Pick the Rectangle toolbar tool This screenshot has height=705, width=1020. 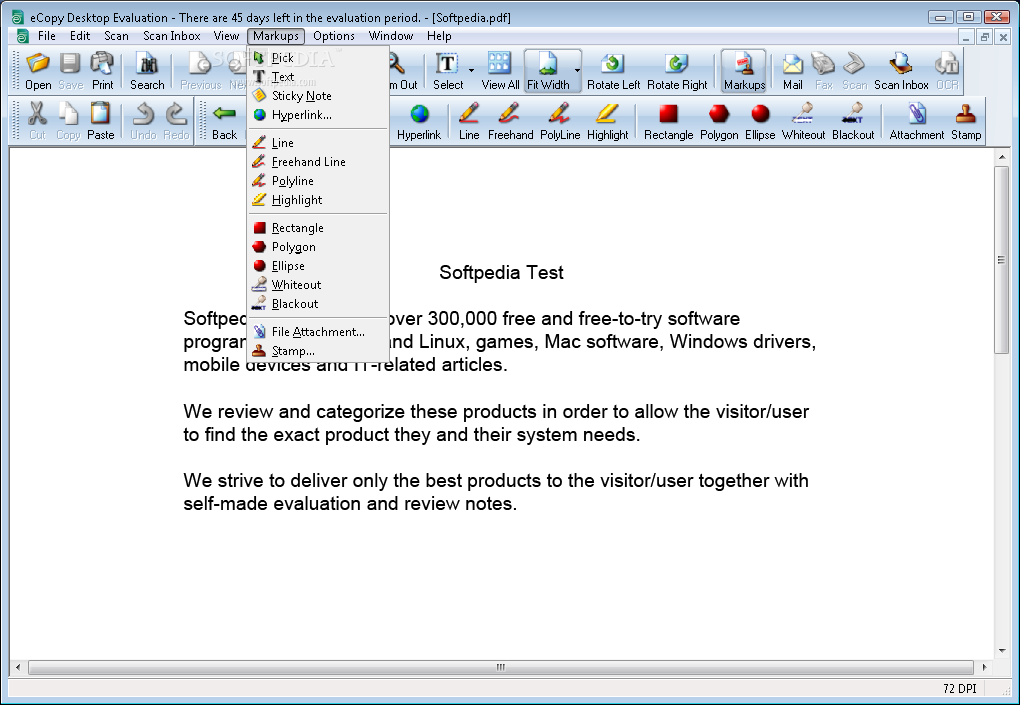click(668, 121)
